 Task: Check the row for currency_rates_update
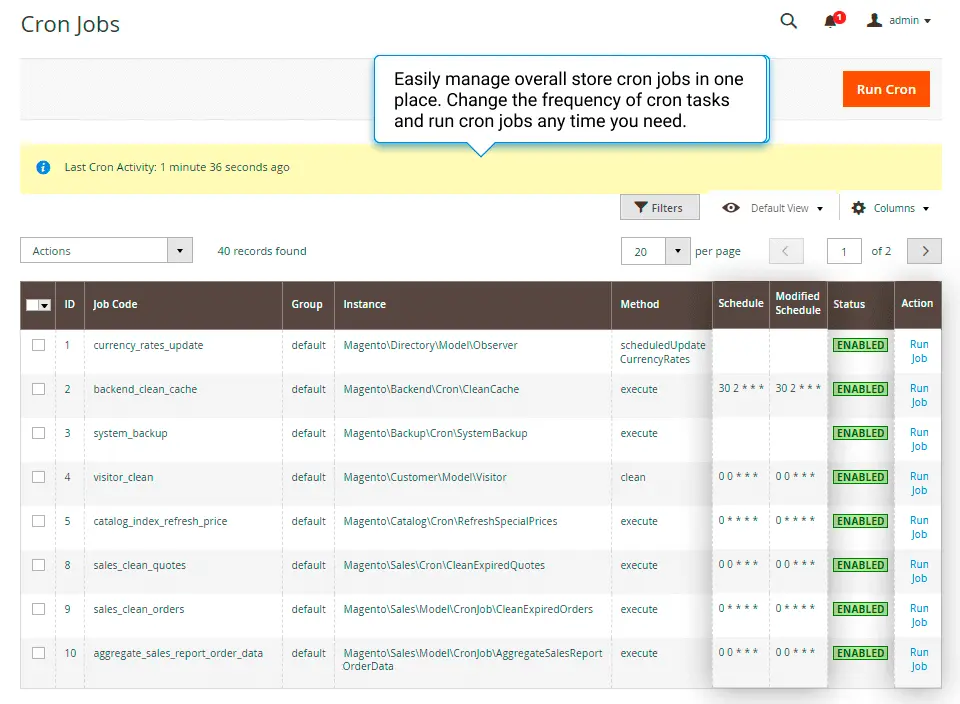[38, 345]
